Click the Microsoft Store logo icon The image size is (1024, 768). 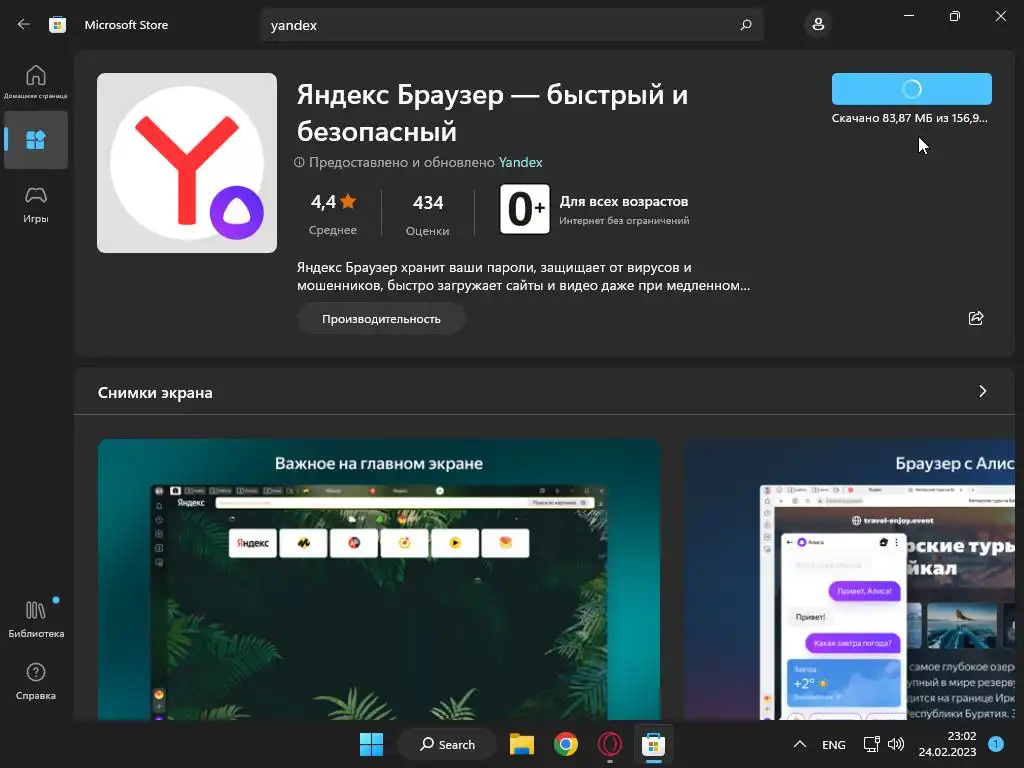point(57,25)
